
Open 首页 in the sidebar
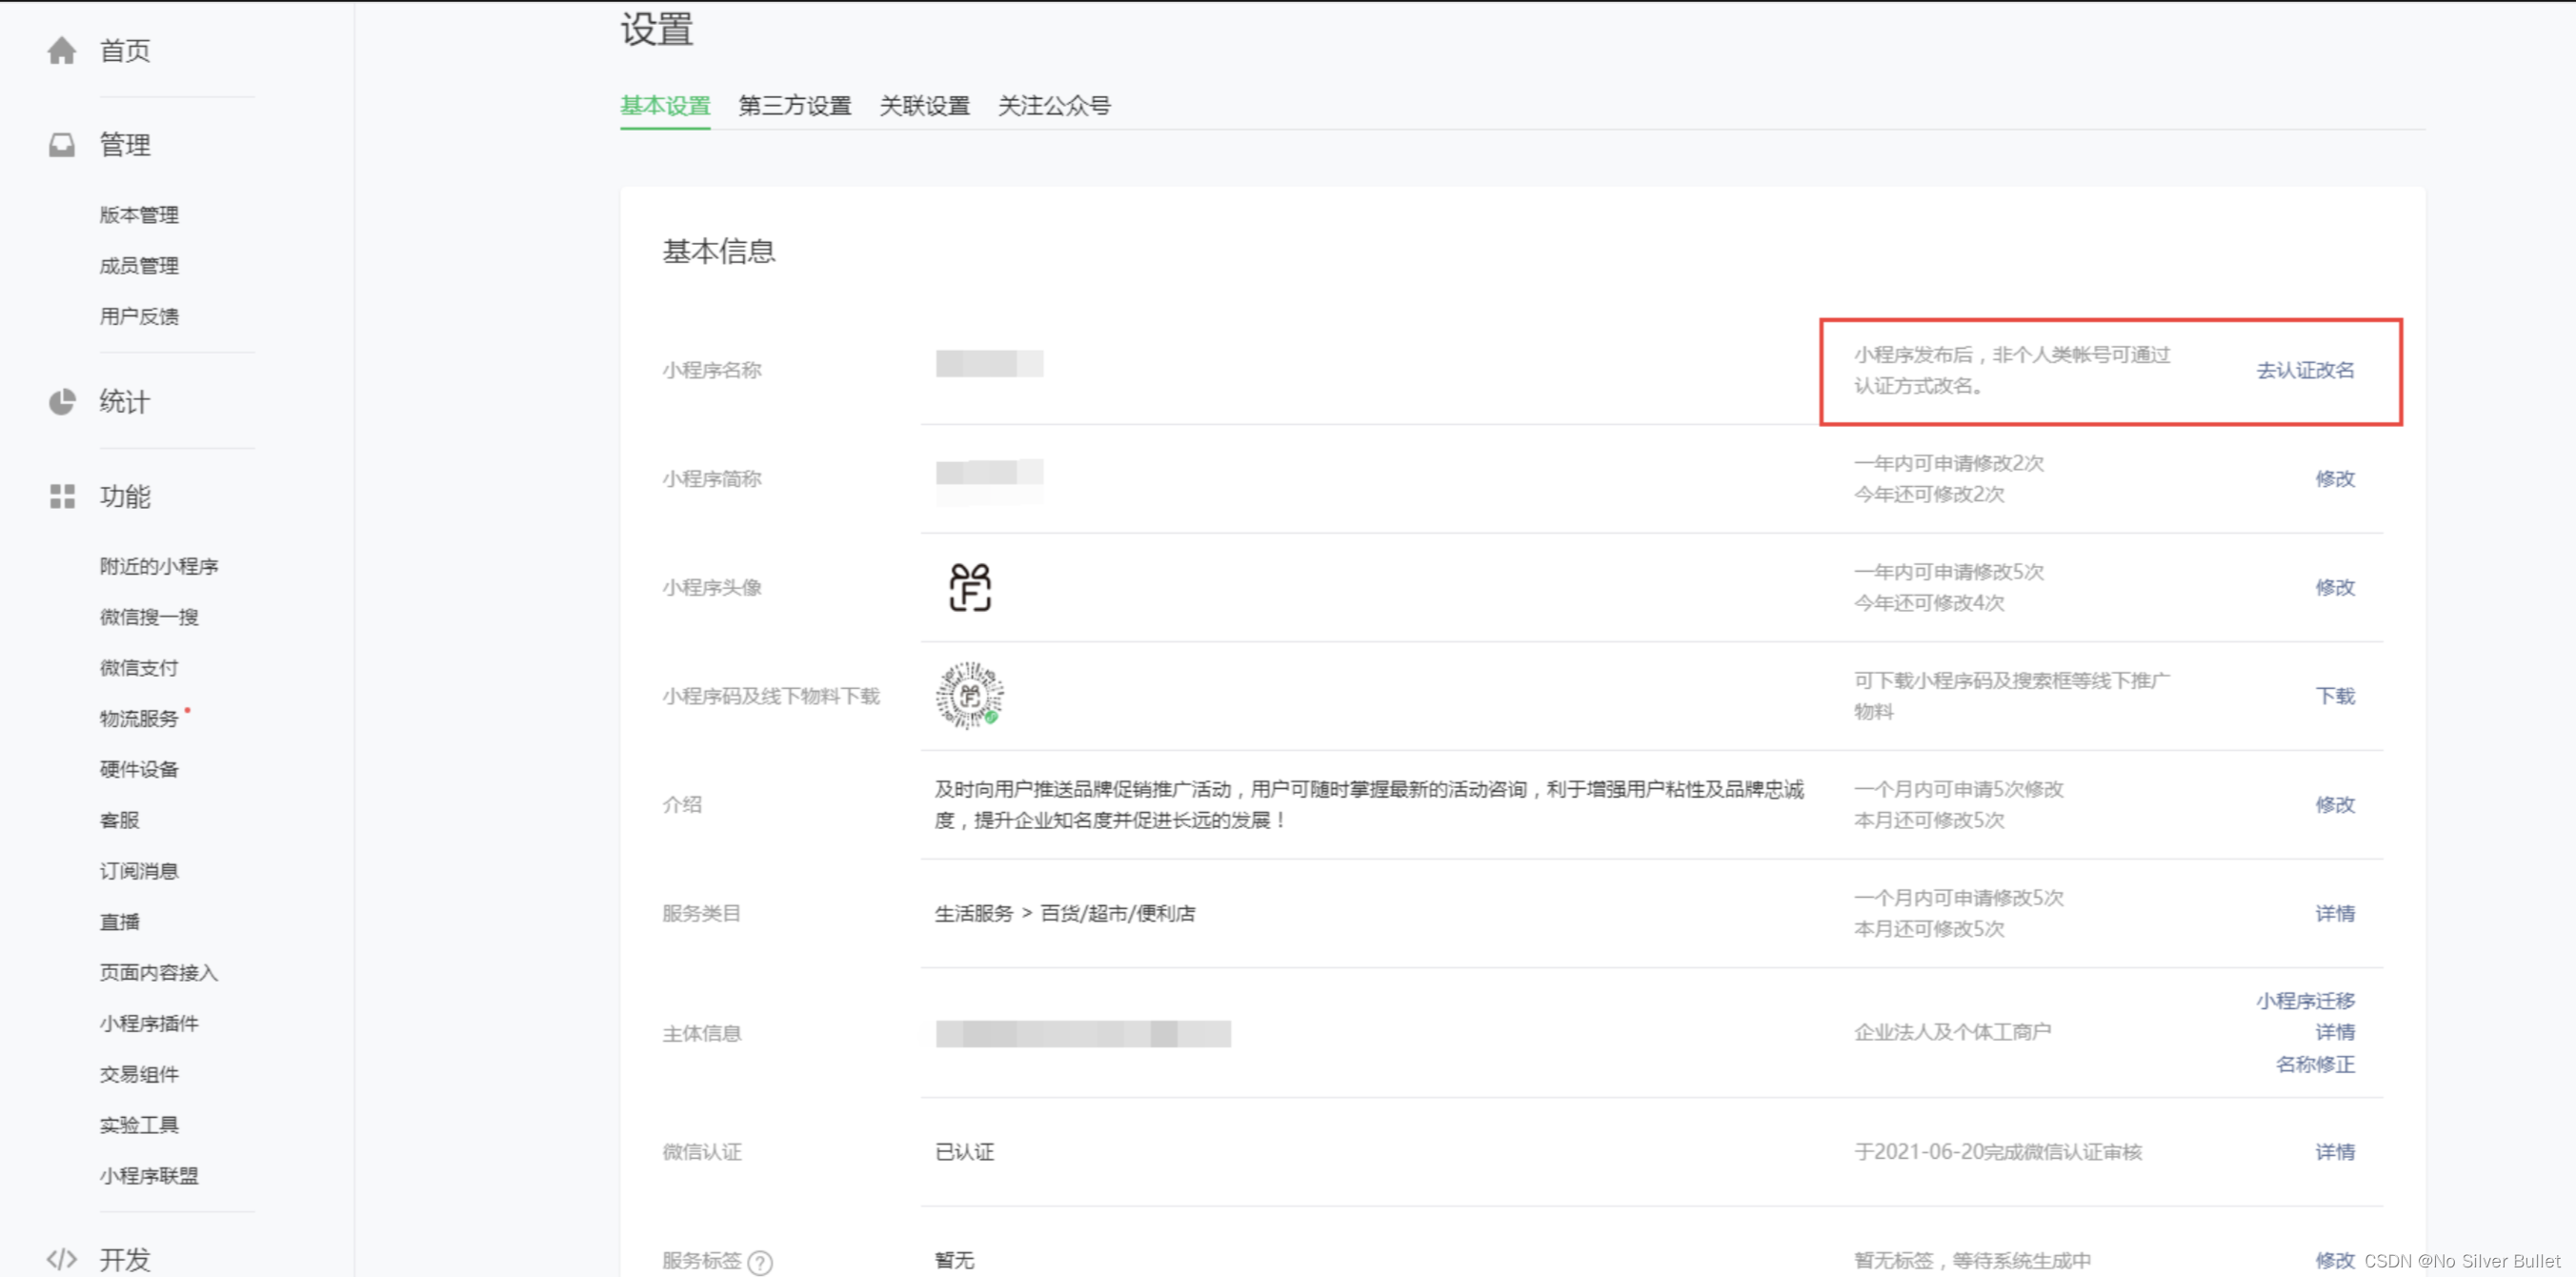(x=125, y=51)
